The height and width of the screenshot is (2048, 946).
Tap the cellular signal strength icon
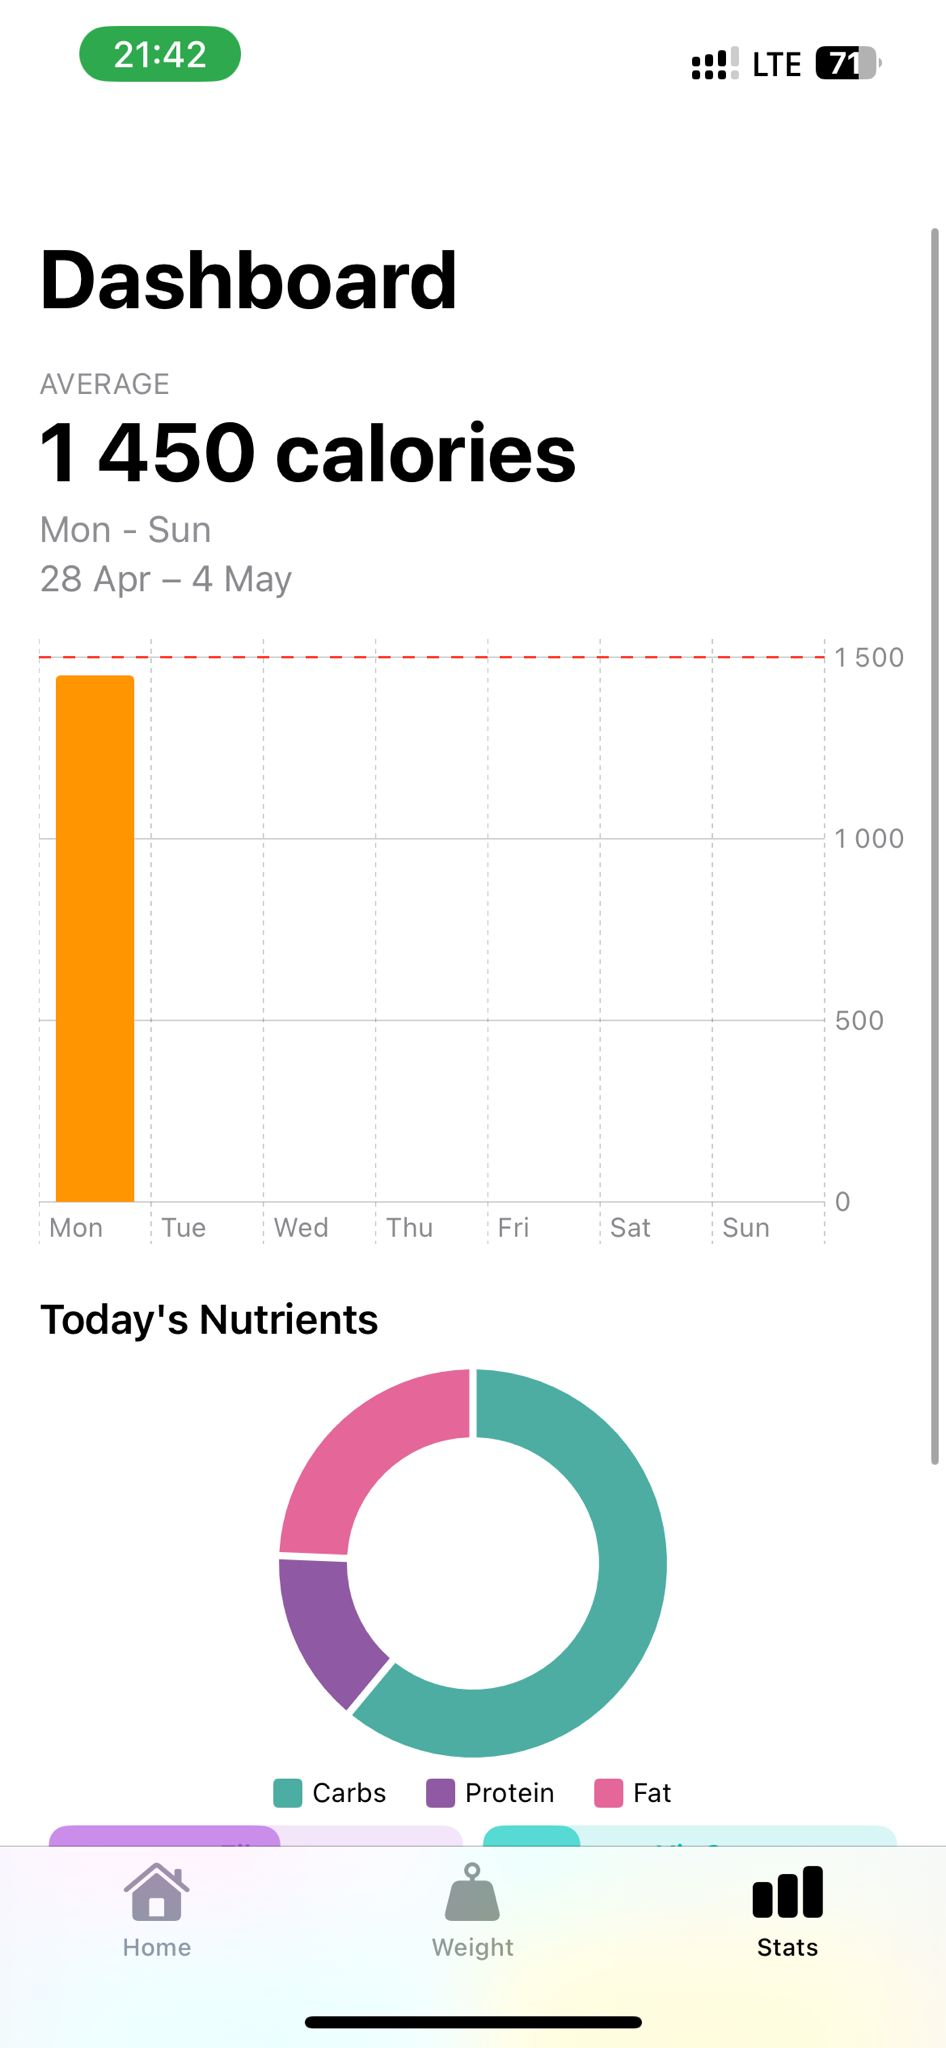click(x=714, y=63)
